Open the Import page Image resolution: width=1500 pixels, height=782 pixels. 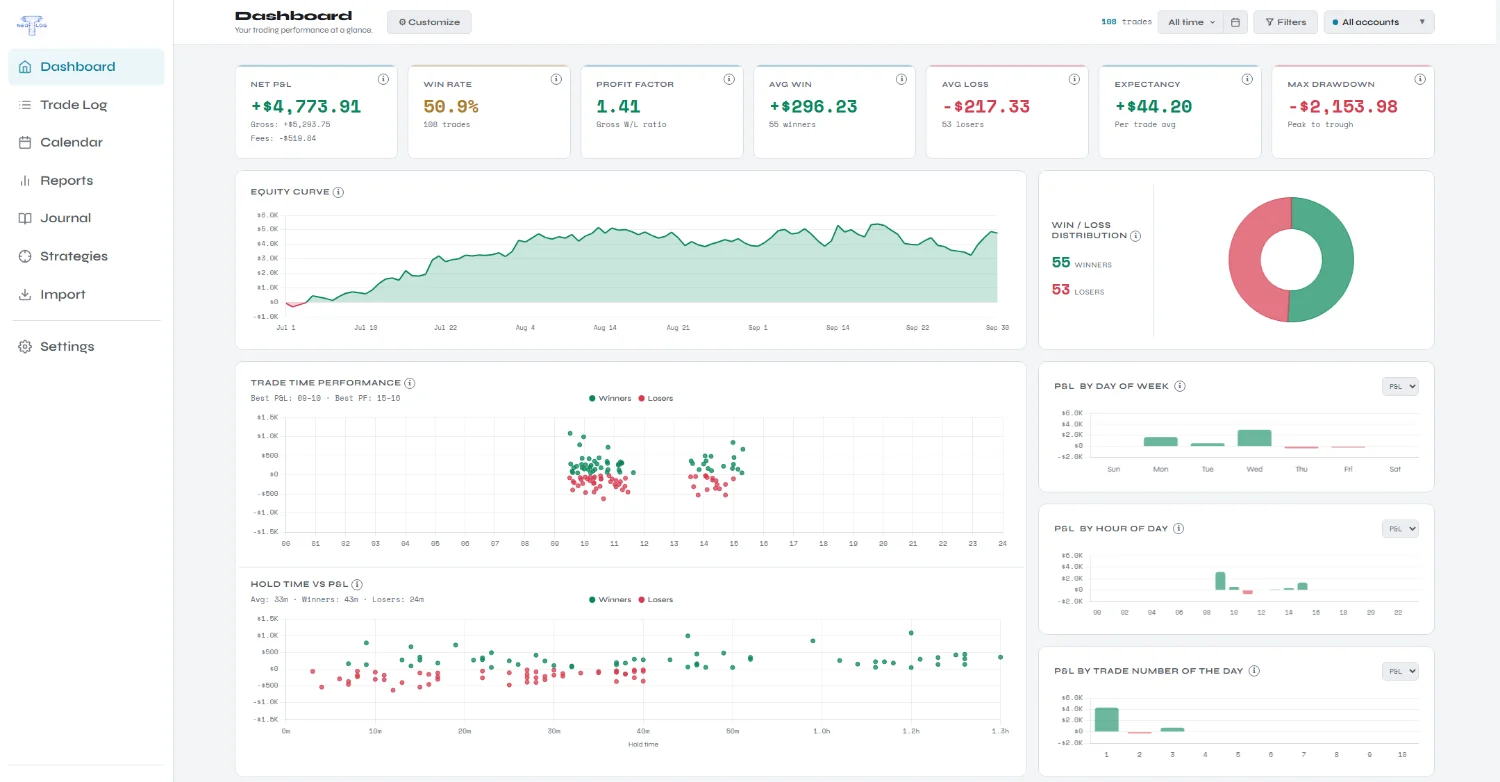[86, 295]
